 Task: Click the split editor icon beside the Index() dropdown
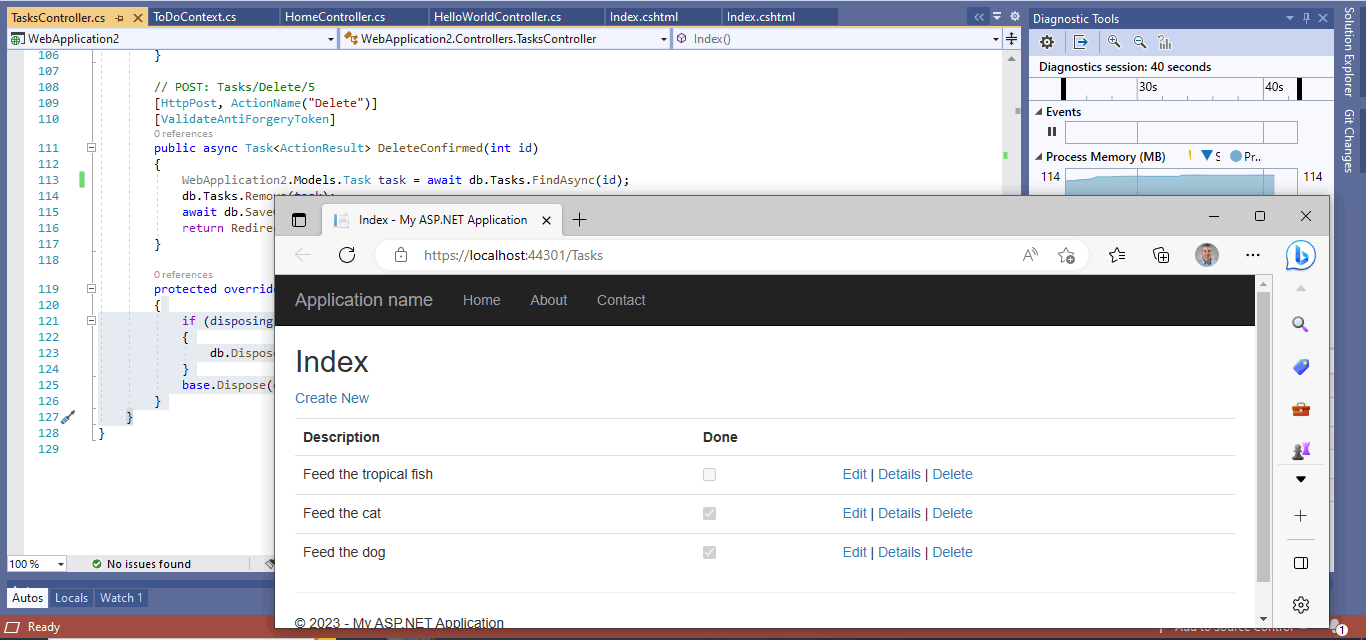pos(1011,39)
